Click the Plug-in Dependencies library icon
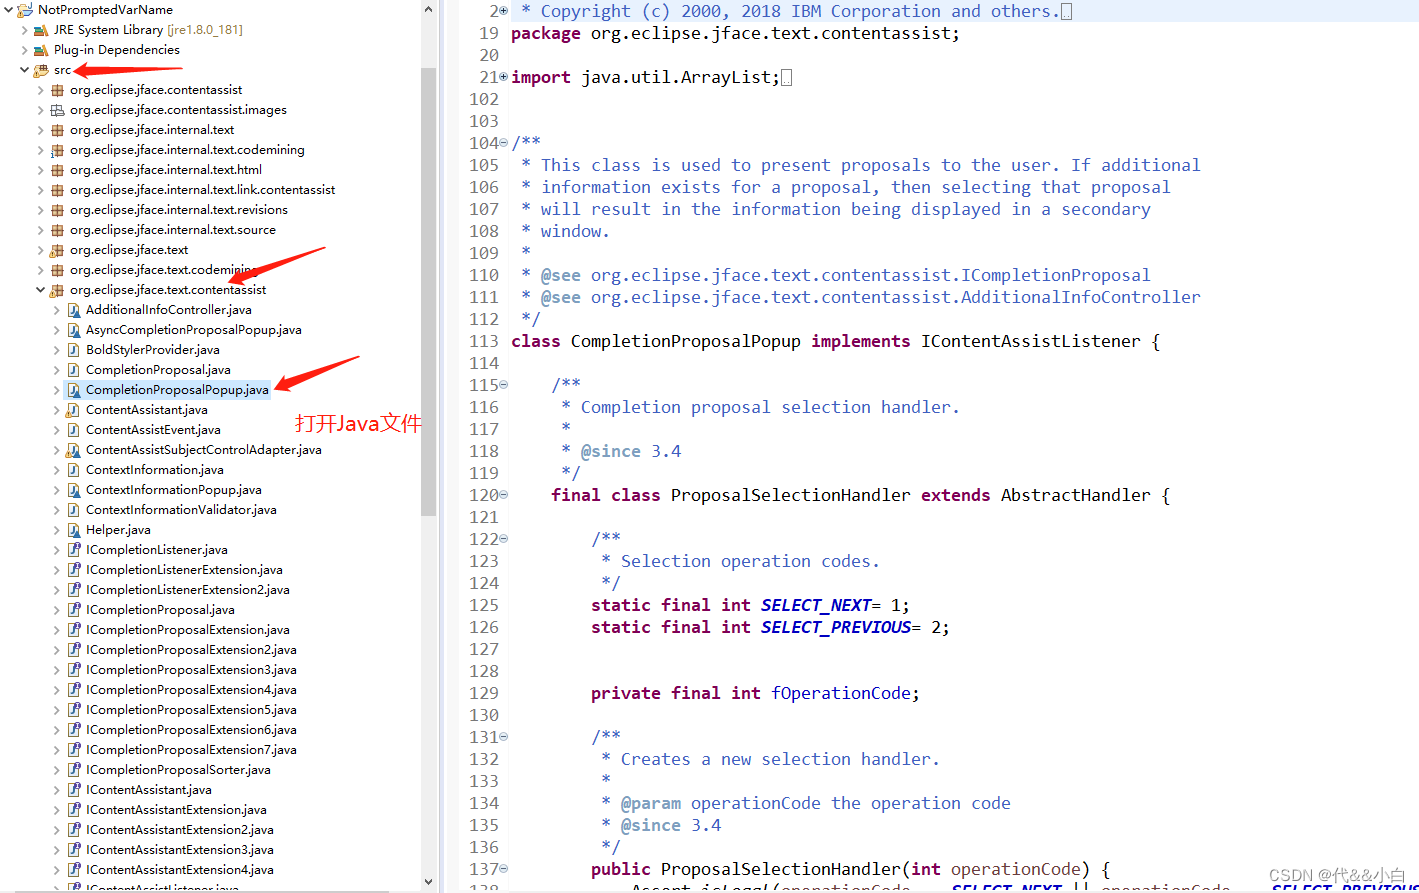Viewport: 1419px width, 893px height. 41,50
